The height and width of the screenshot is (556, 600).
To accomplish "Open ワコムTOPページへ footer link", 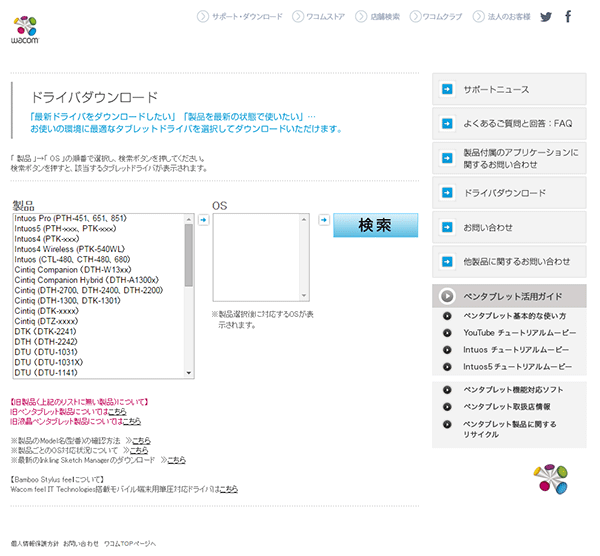I will [130, 544].
